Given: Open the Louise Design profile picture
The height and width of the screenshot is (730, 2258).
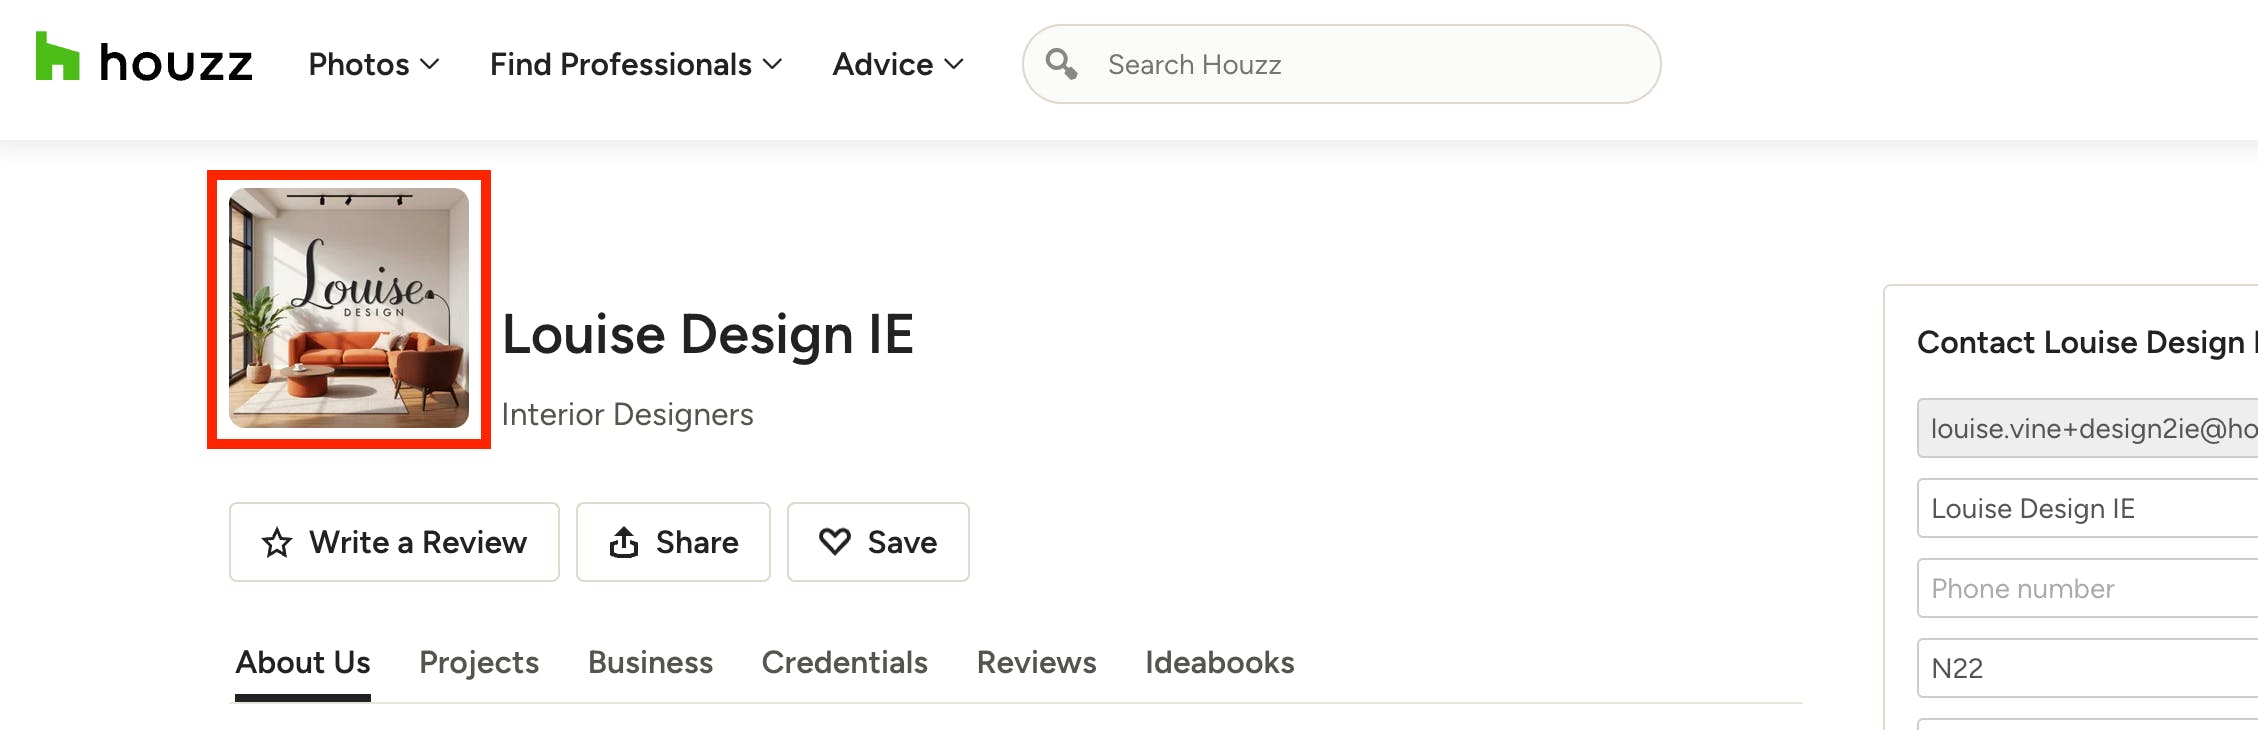Looking at the screenshot, I should click(349, 308).
